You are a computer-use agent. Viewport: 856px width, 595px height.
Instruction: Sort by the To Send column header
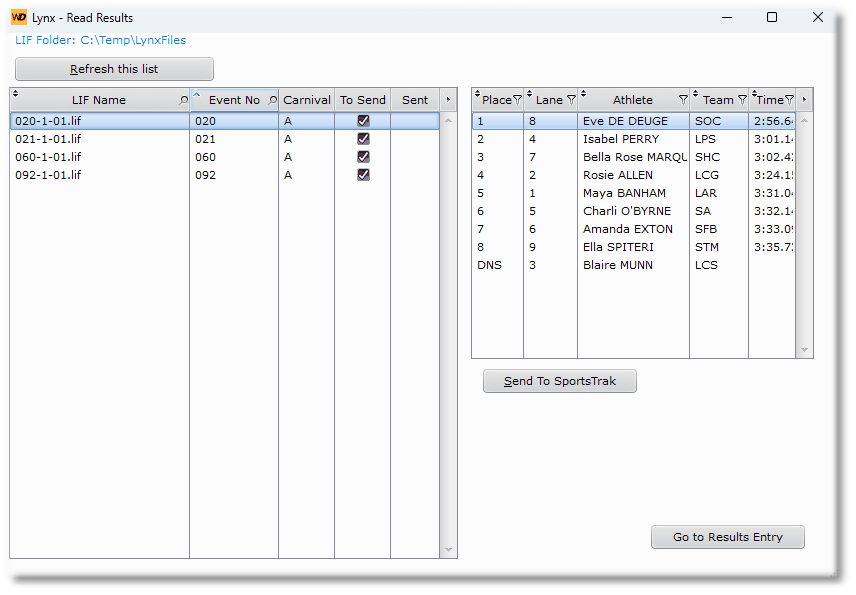coord(362,100)
